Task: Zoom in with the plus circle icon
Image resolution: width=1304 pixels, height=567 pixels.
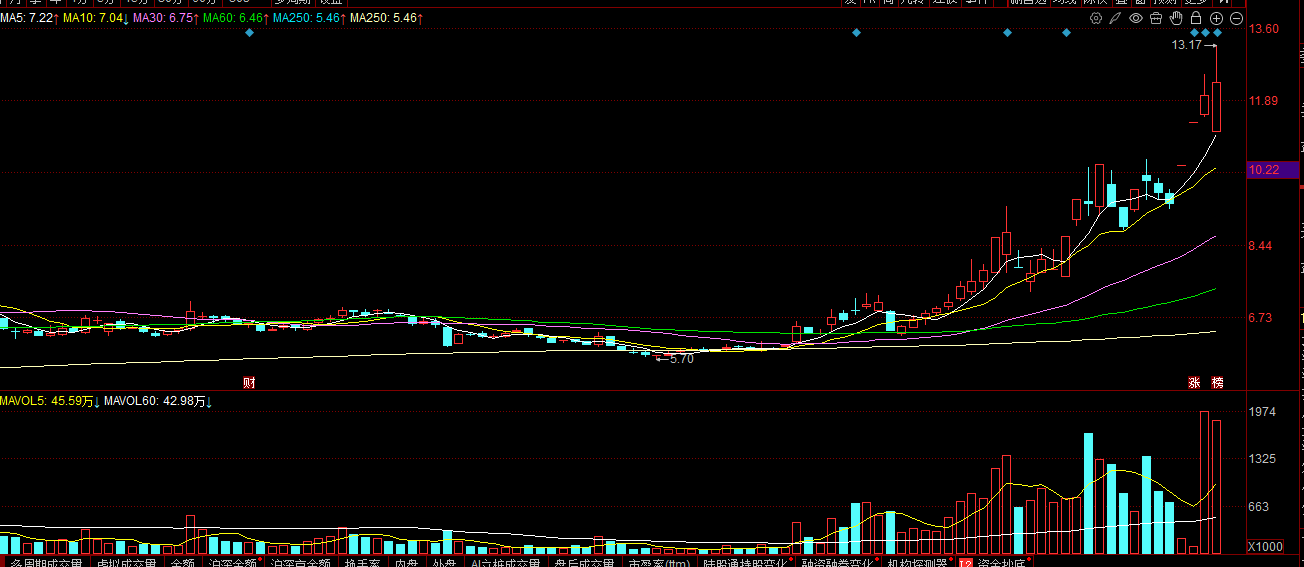Action: (1216, 18)
